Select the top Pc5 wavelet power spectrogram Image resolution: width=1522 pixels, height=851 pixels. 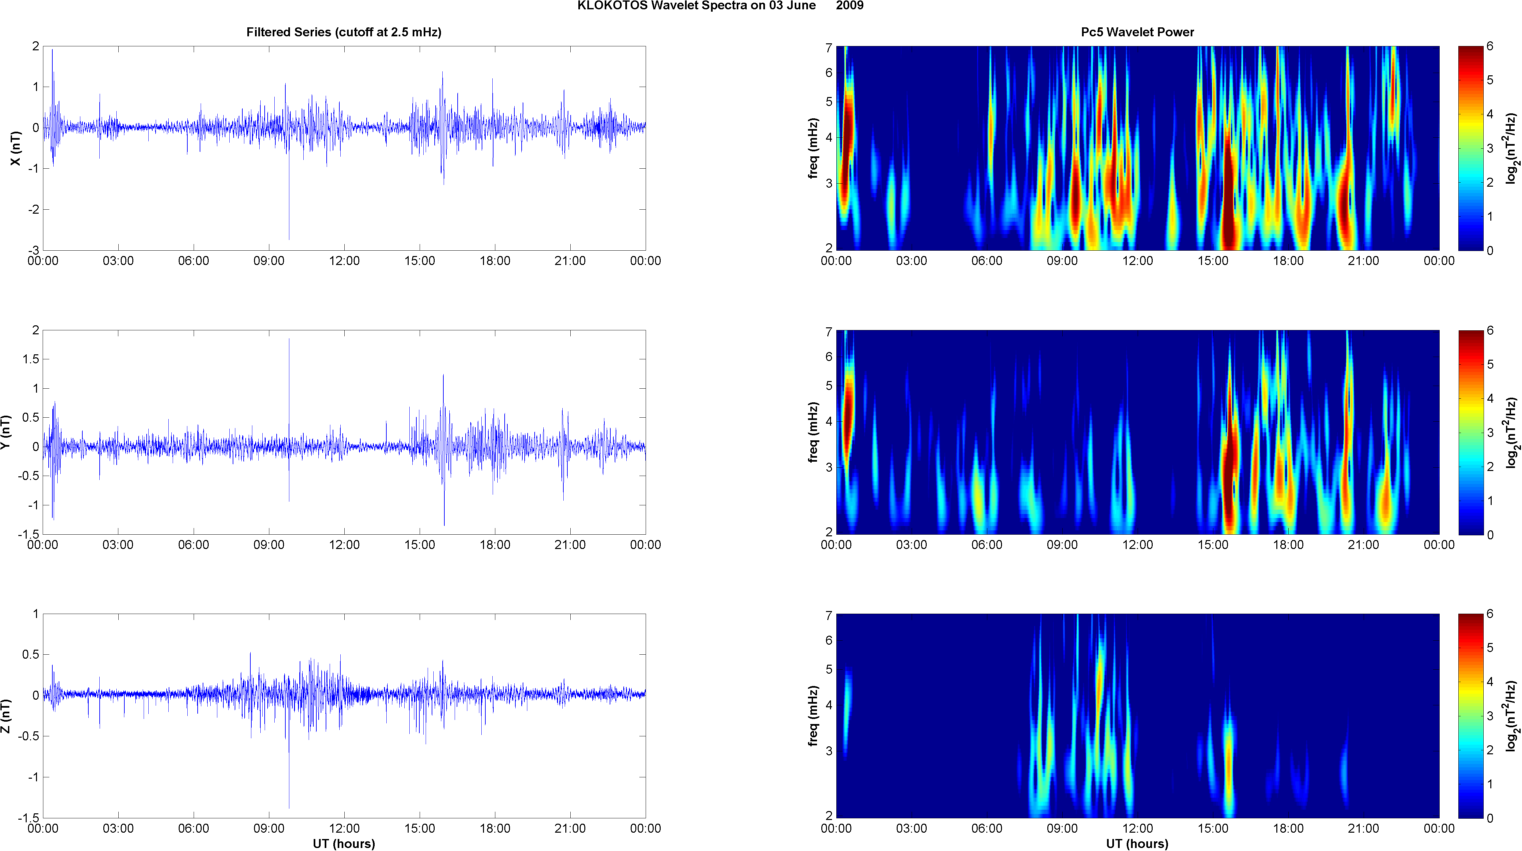(x=1137, y=148)
